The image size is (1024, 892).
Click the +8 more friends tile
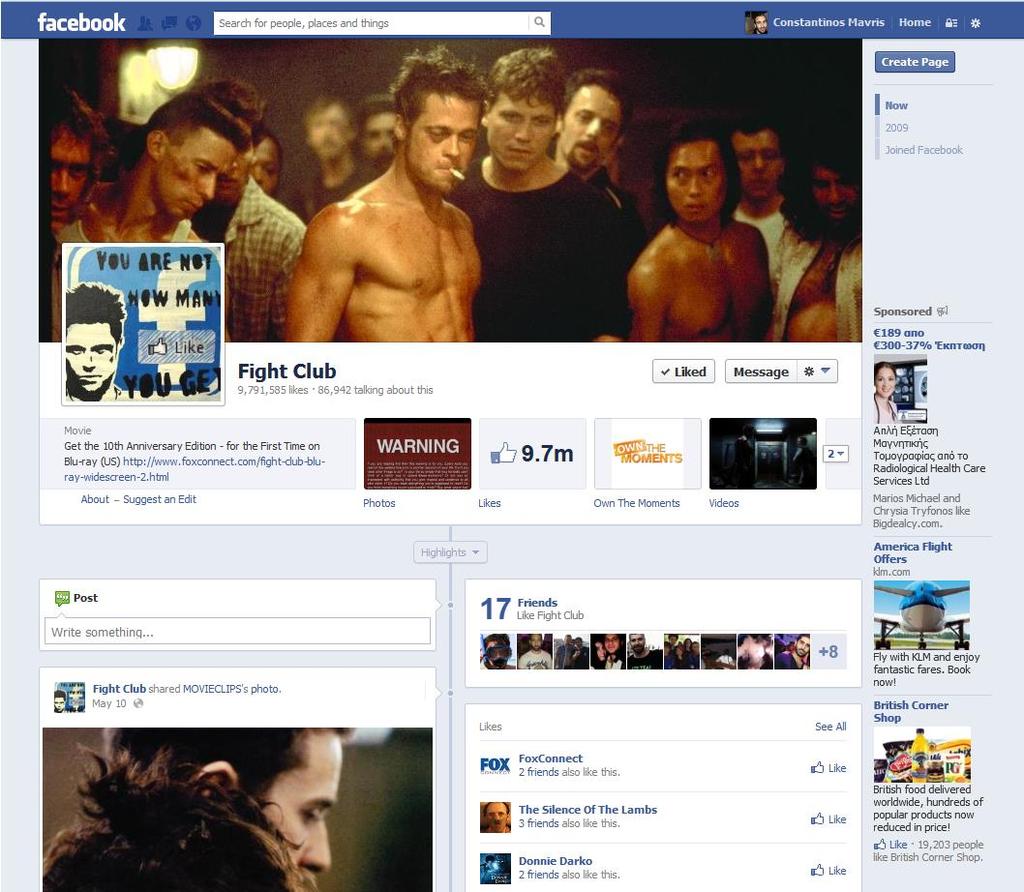pos(828,651)
